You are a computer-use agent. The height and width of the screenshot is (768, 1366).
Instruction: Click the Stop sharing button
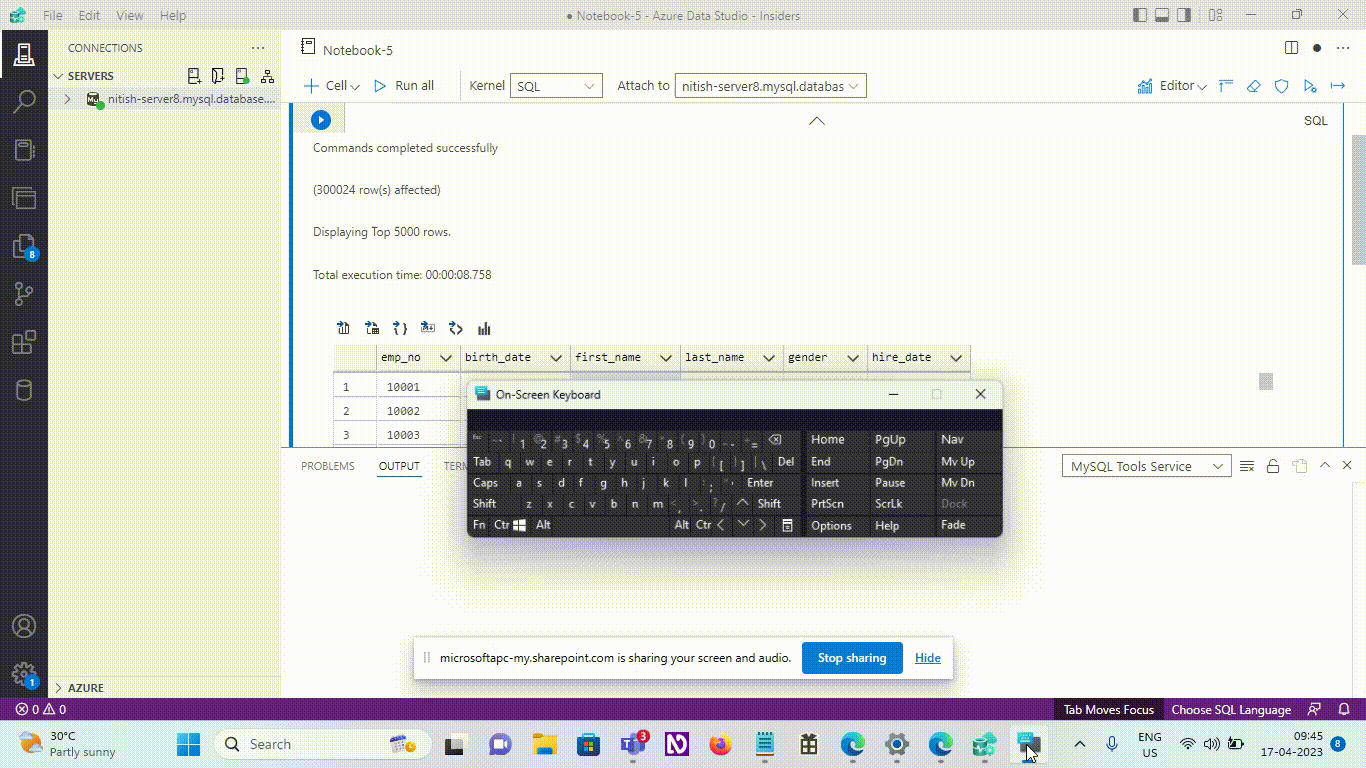[x=852, y=658]
